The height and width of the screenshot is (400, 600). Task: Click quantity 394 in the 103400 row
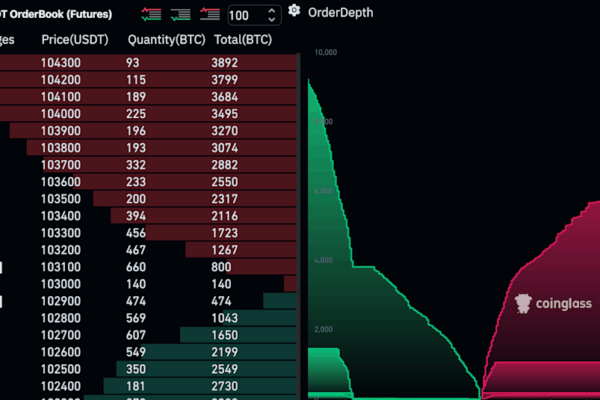tap(136, 216)
